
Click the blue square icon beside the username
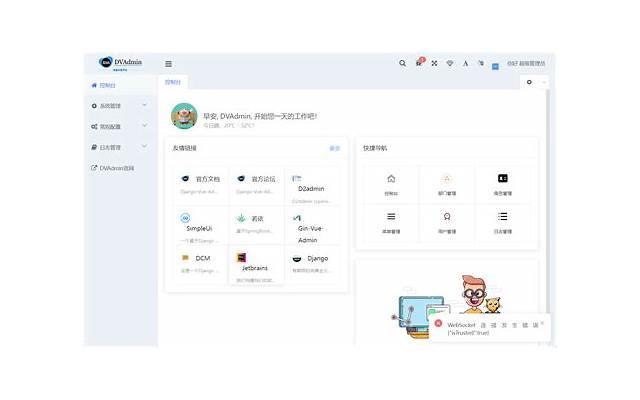[x=495, y=67]
